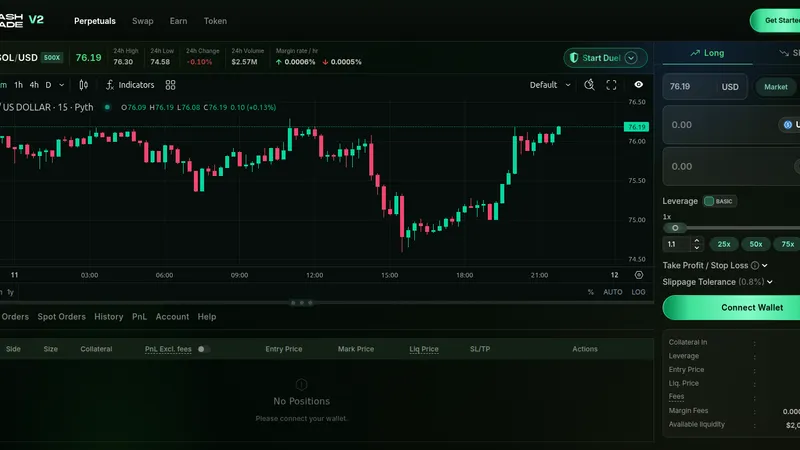Click the Fees label in summary
The width and height of the screenshot is (800, 450).
pyautogui.click(x=676, y=396)
